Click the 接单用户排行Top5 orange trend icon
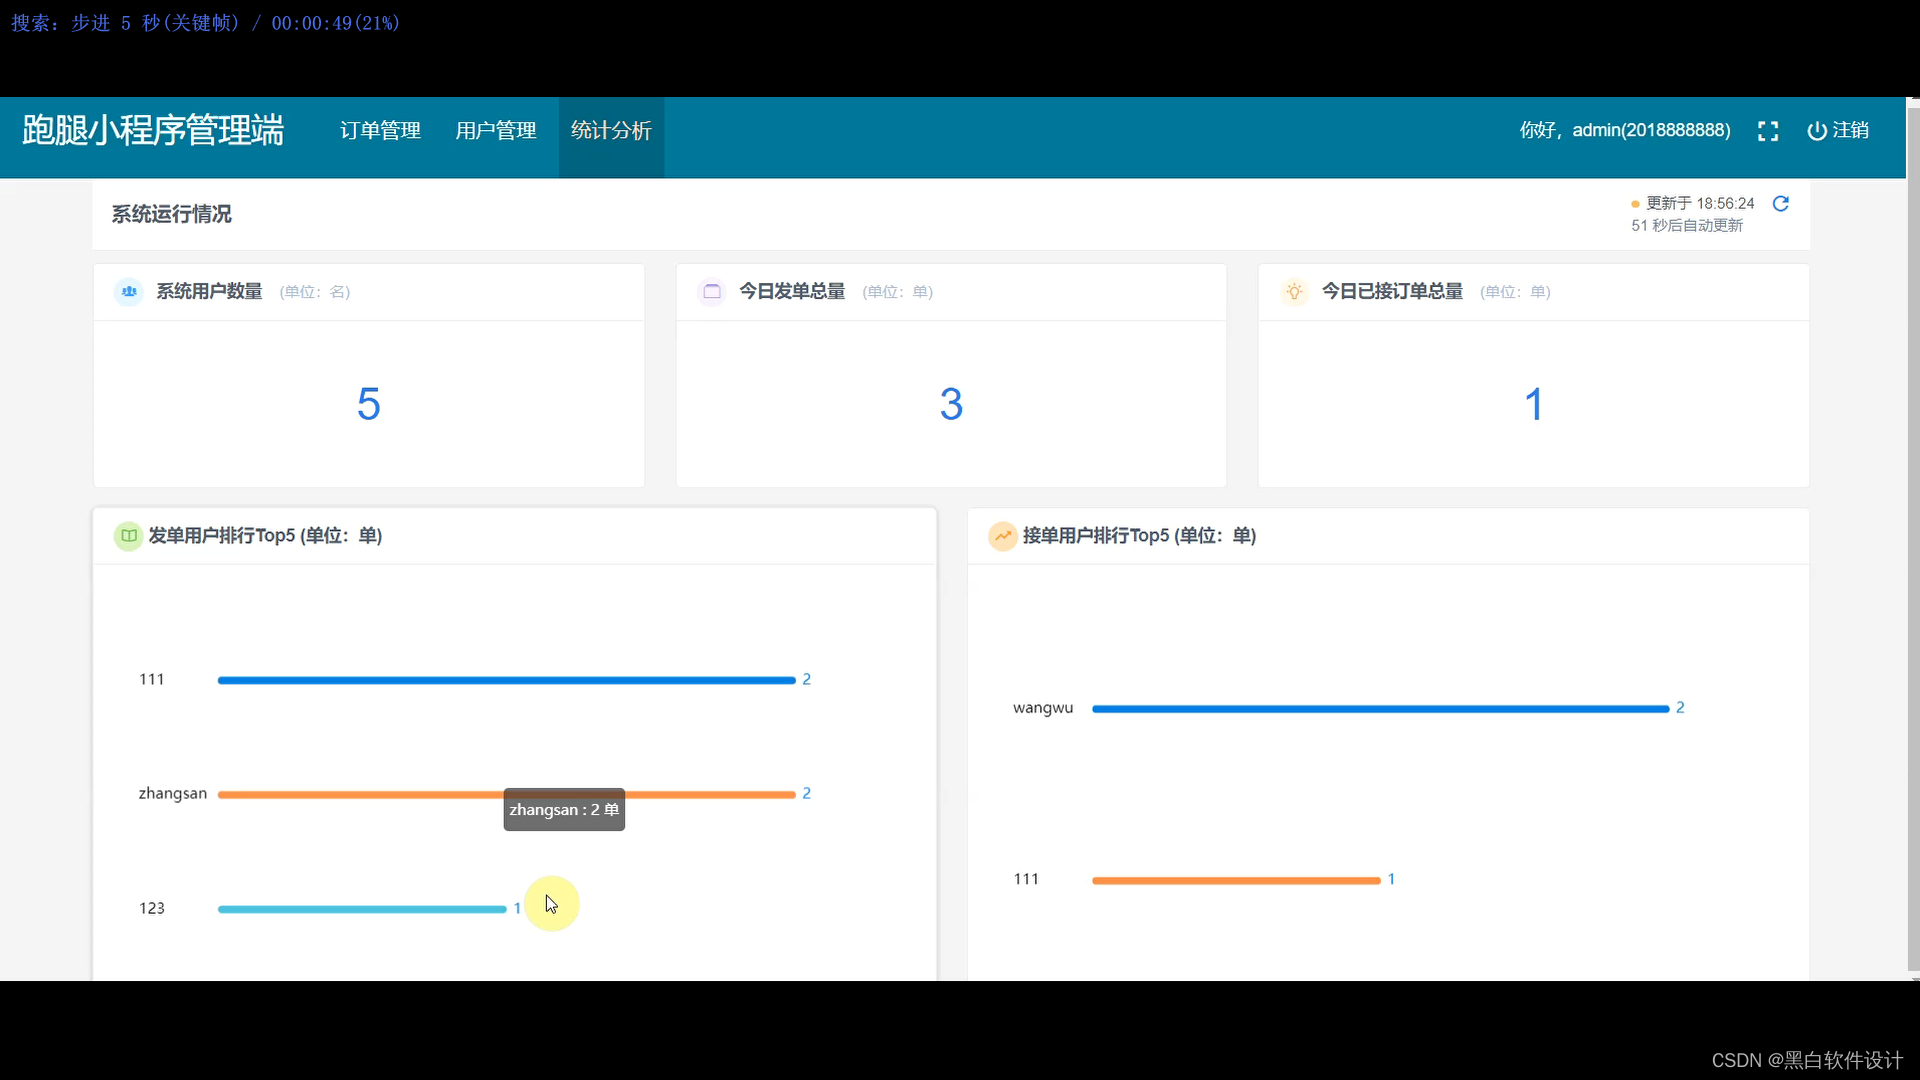This screenshot has height=1080, width=1920. (1003, 536)
